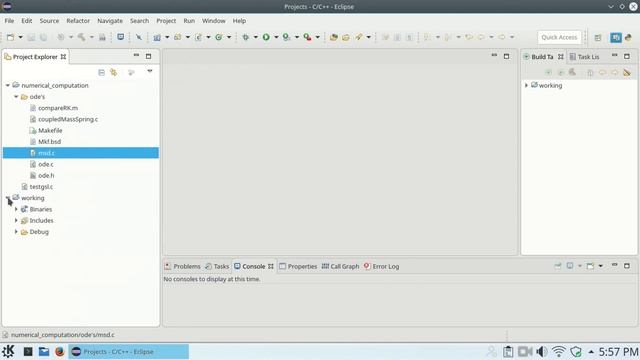This screenshot has height=360, width=640.
Task: Open Firefox from the taskbar
Action: point(60,351)
